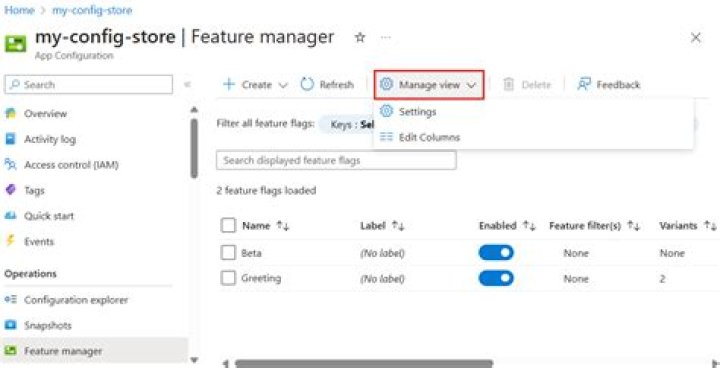The image size is (720, 368).
Task: Click the sidebar scroll up arrow
Action: coord(194,109)
